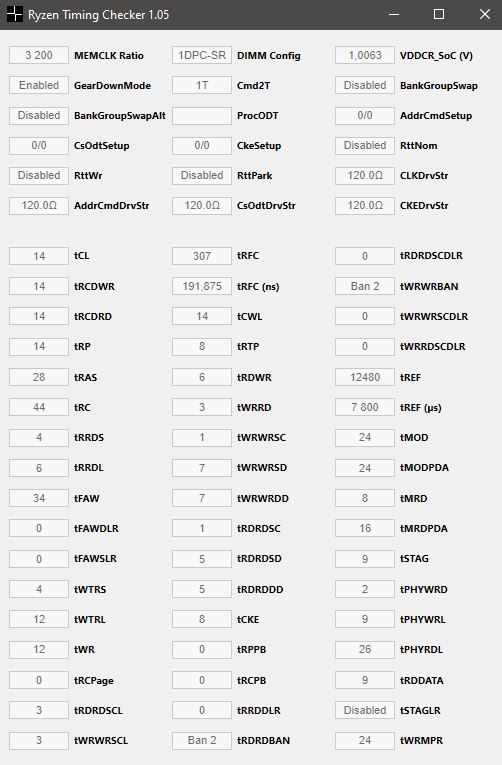Select the Cmd2T 1T value box

[x=202, y=85]
